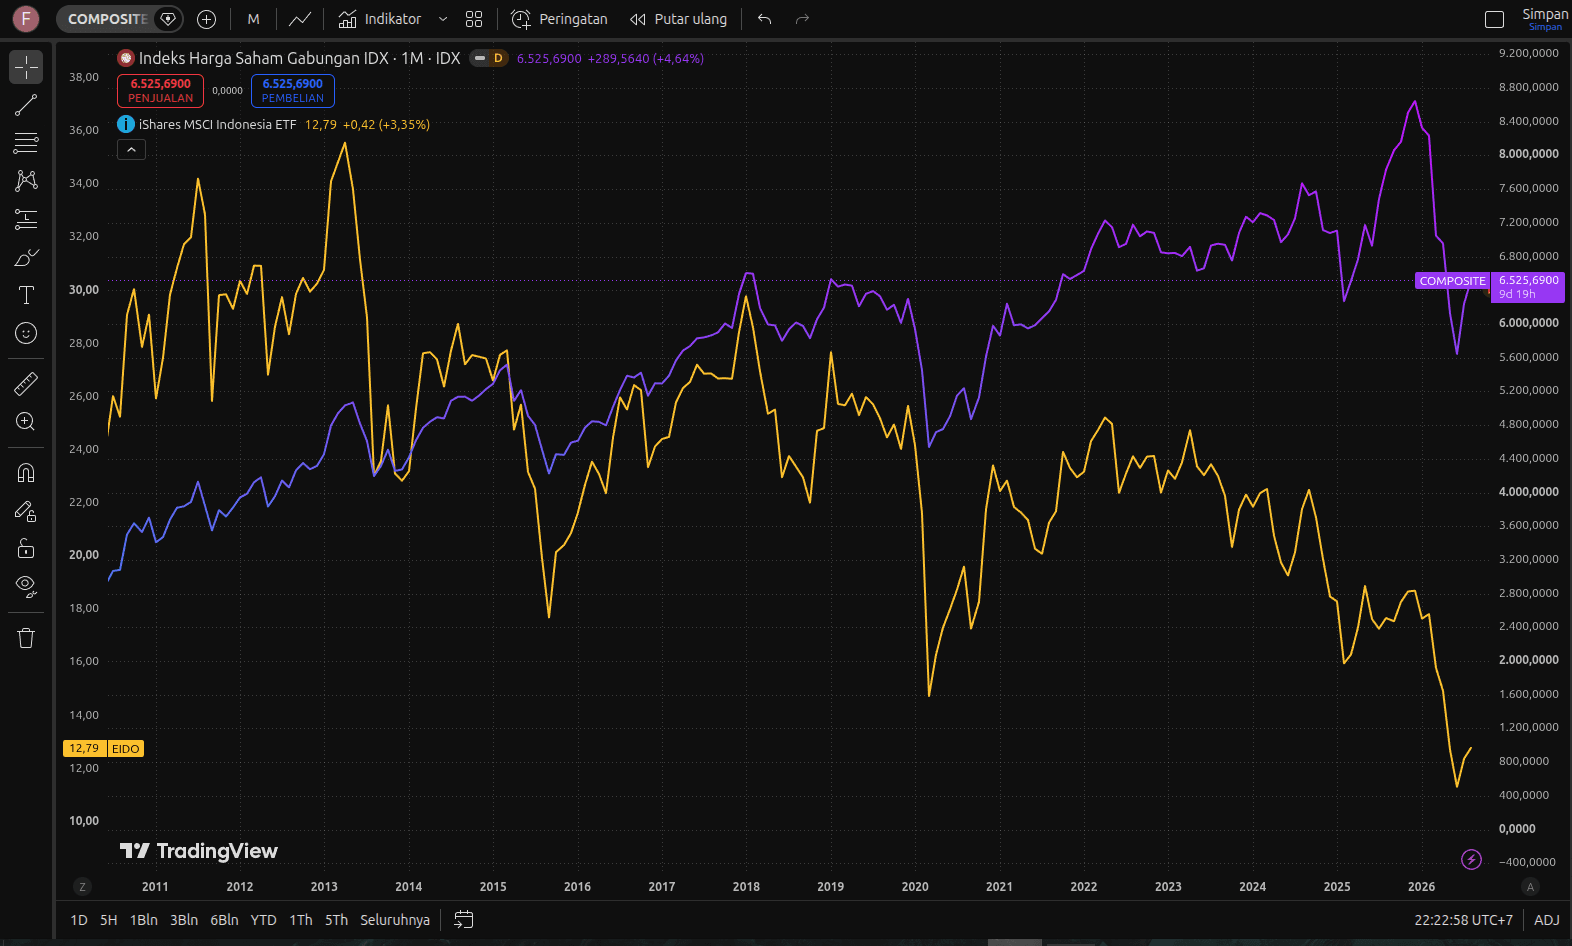The width and height of the screenshot is (1572, 946).
Task: Create an alert with Peringatan
Action: (560, 19)
